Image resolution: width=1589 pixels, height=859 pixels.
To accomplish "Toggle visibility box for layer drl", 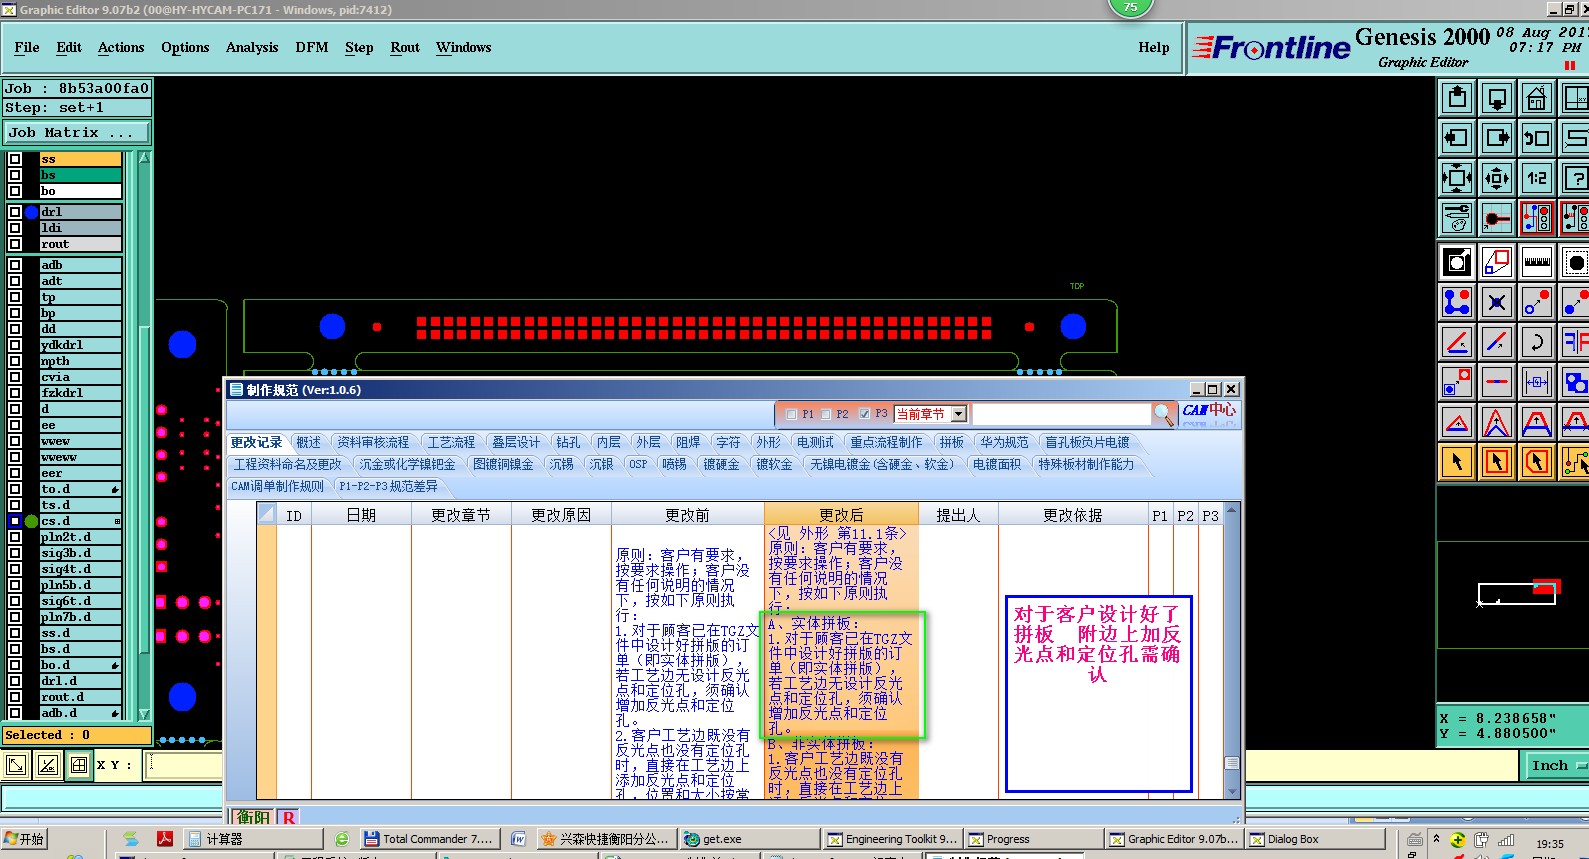I will click(x=15, y=212).
